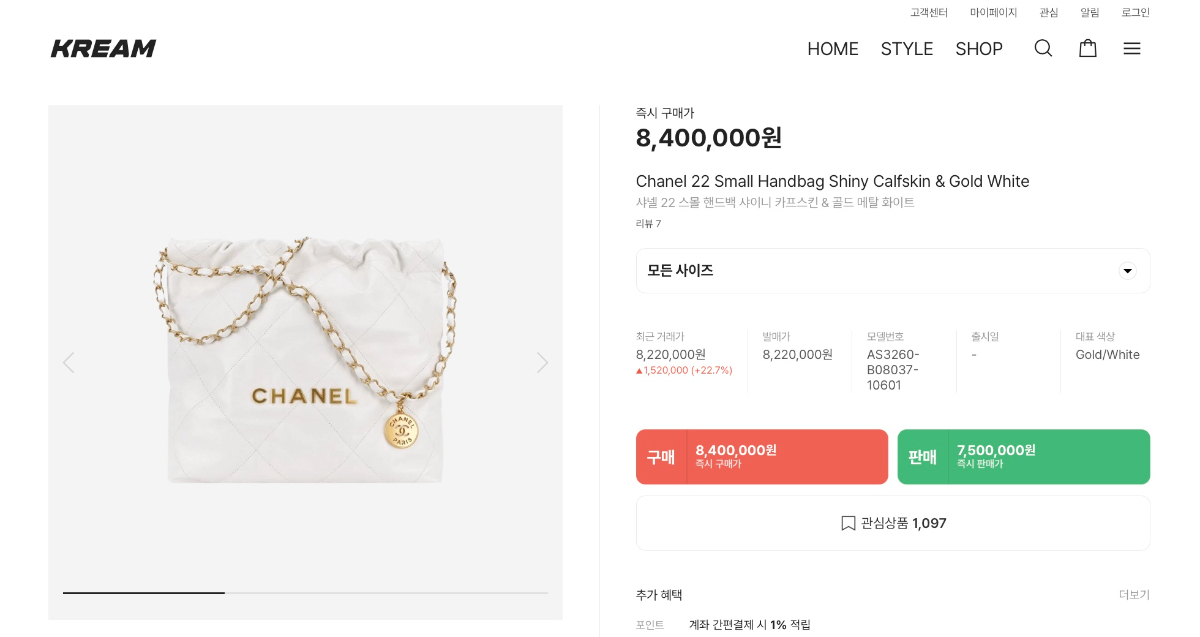Open the search magnifier icon

[x=1043, y=48]
